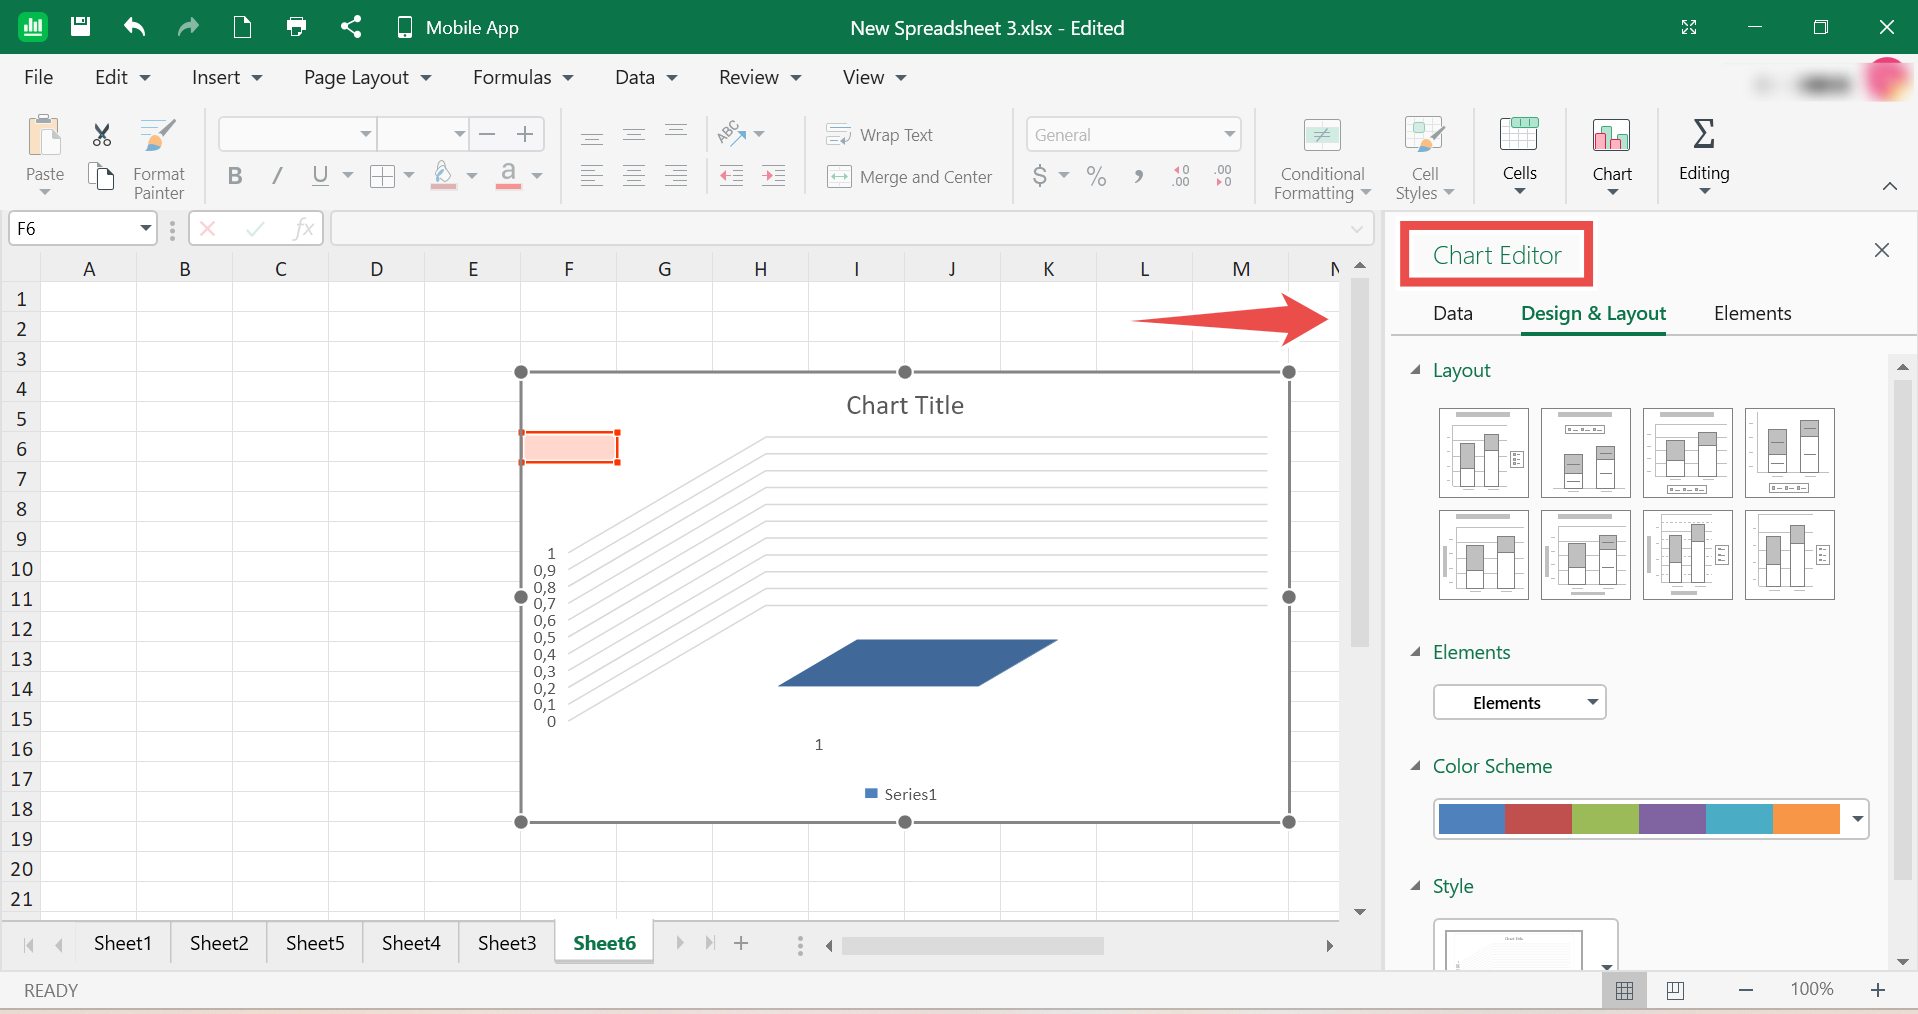The image size is (1918, 1014).
Task: Cut the selection with scissors icon
Action: click(x=102, y=135)
